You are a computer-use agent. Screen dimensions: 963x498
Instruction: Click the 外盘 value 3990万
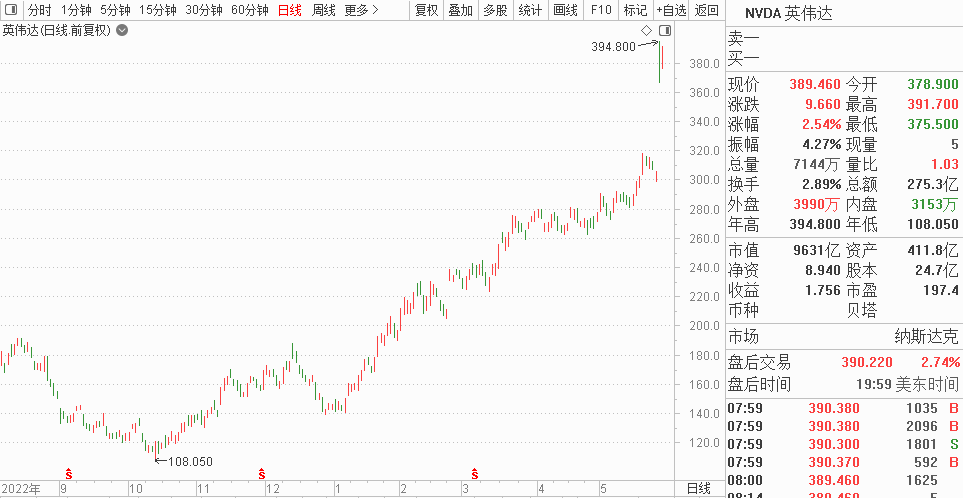[817, 204]
